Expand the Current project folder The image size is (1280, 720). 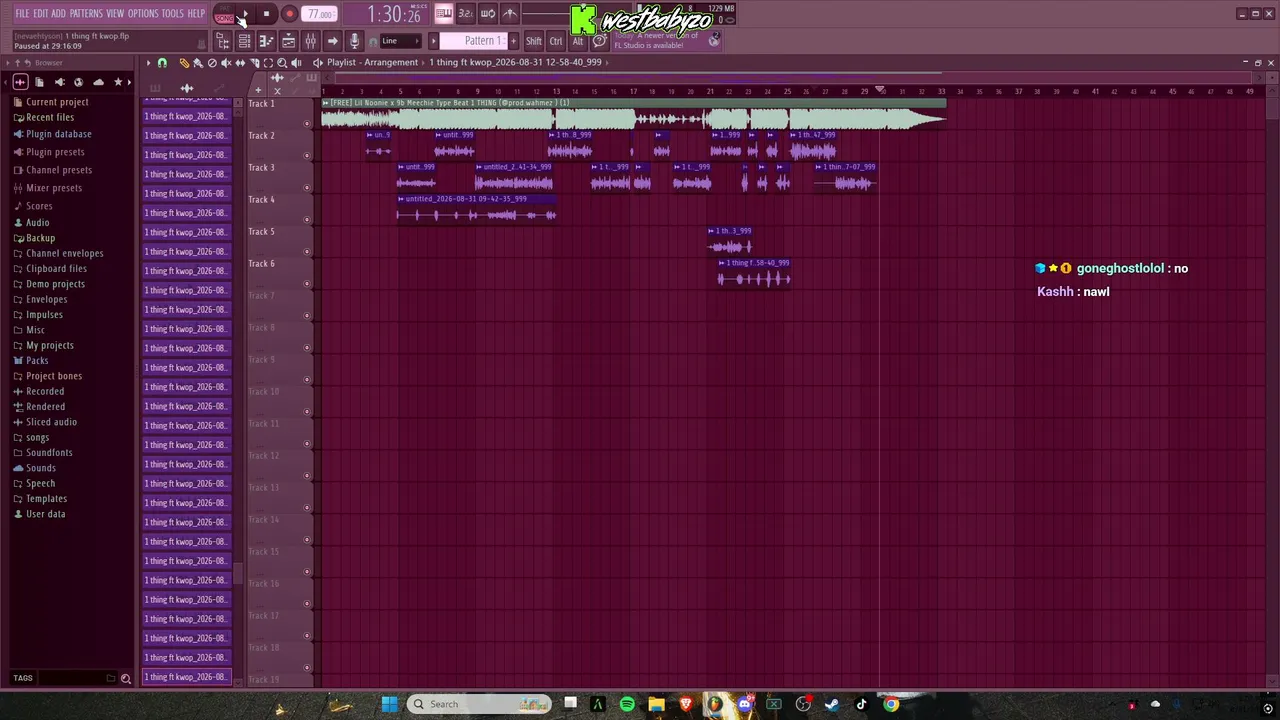57,102
